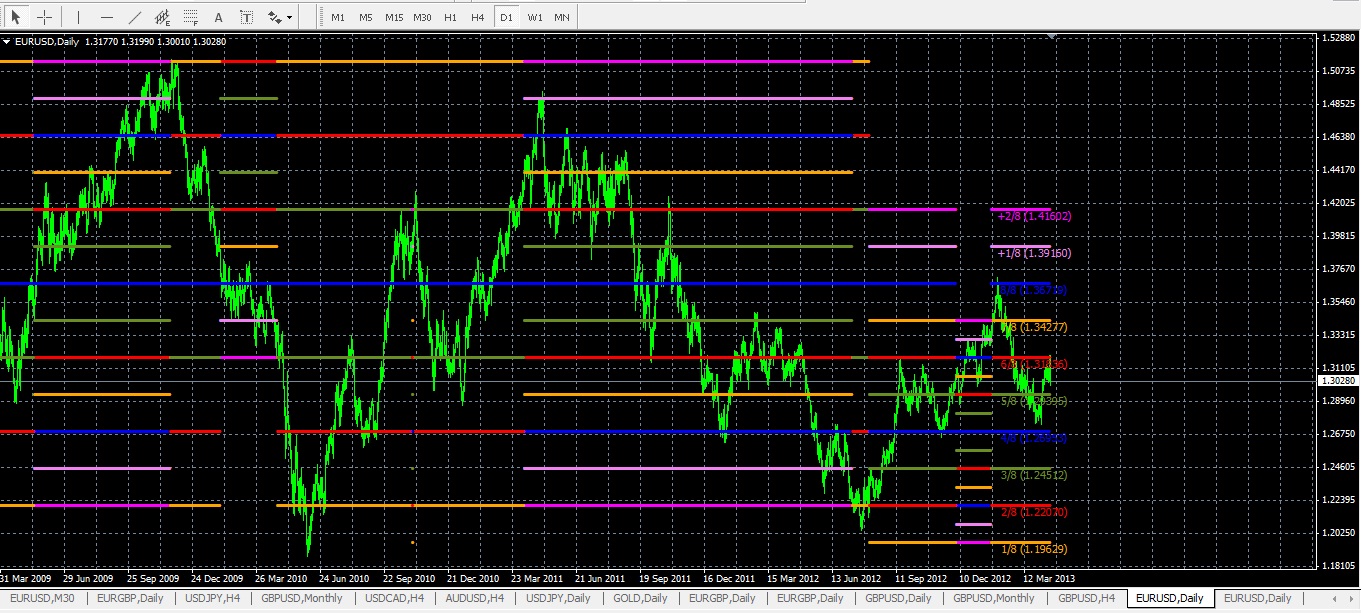This screenshot has height=613, width=1361.
Task: Switch chart to H4 timeframe
Action: 478,17
